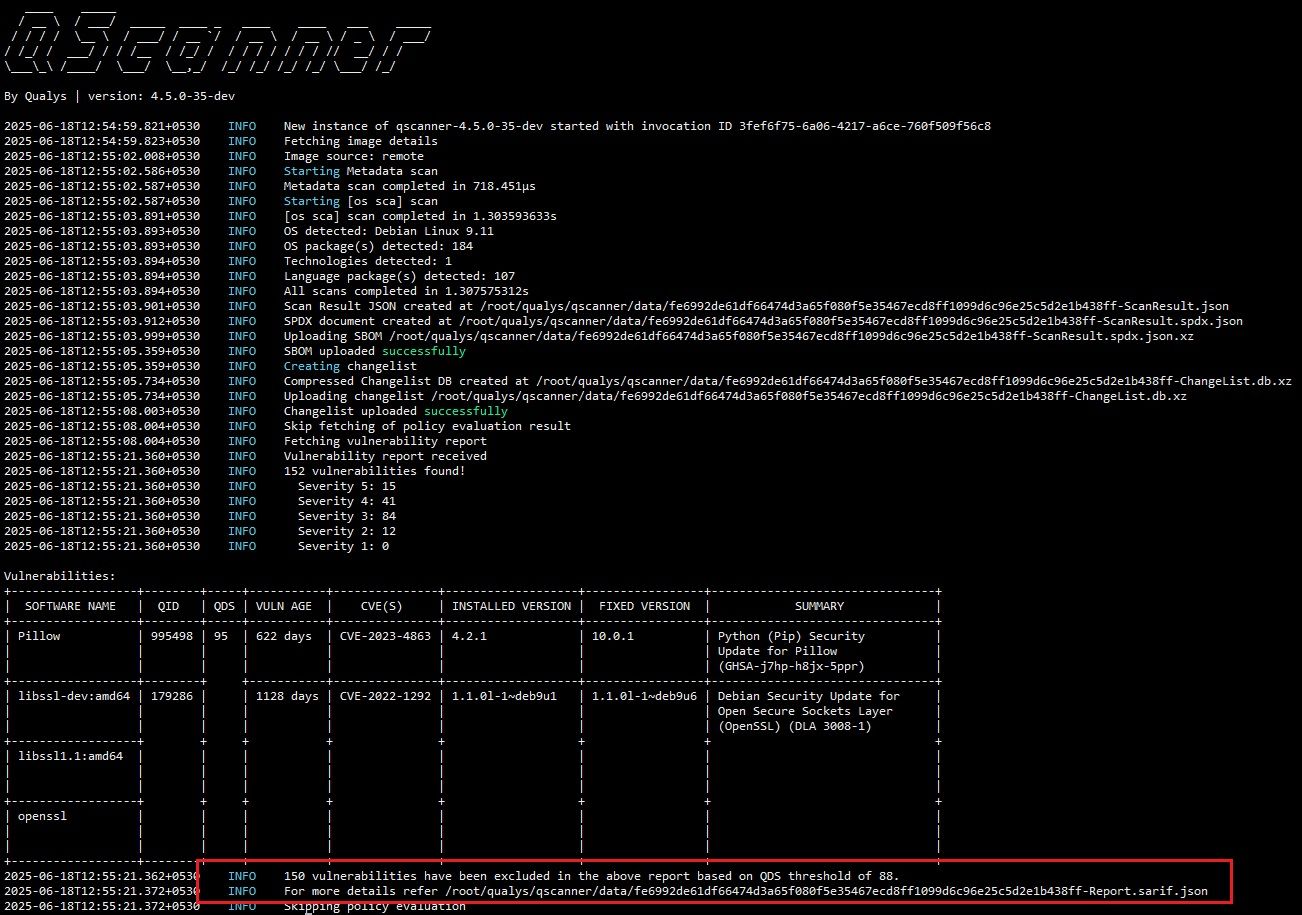Screen dimensions: 1302x915
Task: Click the '(OpenSSL) (DLA 3008-1)' summary text
Action: [x=795, y=726]
